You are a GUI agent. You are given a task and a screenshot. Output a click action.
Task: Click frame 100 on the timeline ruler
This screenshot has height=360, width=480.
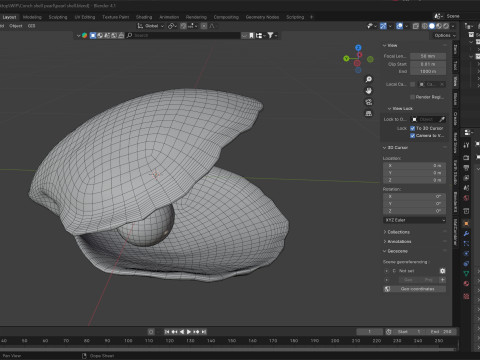[x=128, y=341]
